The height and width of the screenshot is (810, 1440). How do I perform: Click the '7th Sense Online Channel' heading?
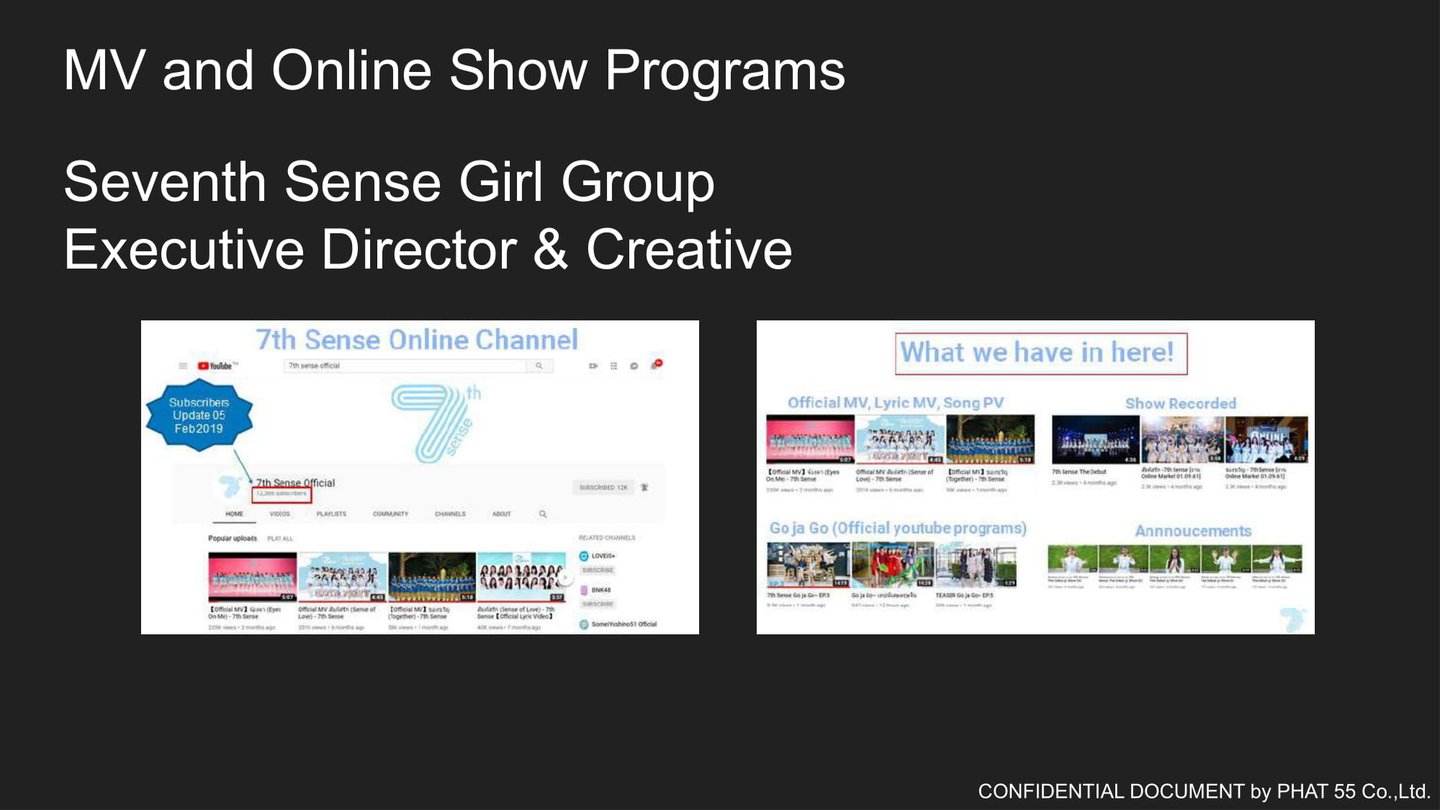click(x=417, y=340)
